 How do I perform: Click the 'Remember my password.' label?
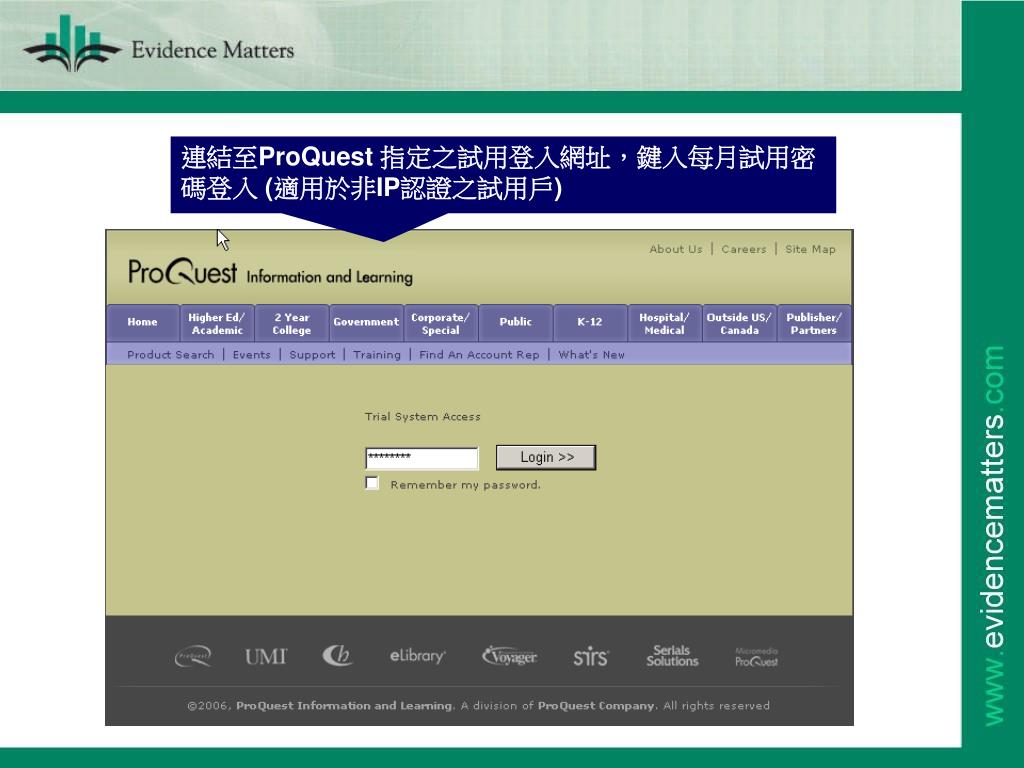[466, 485]
